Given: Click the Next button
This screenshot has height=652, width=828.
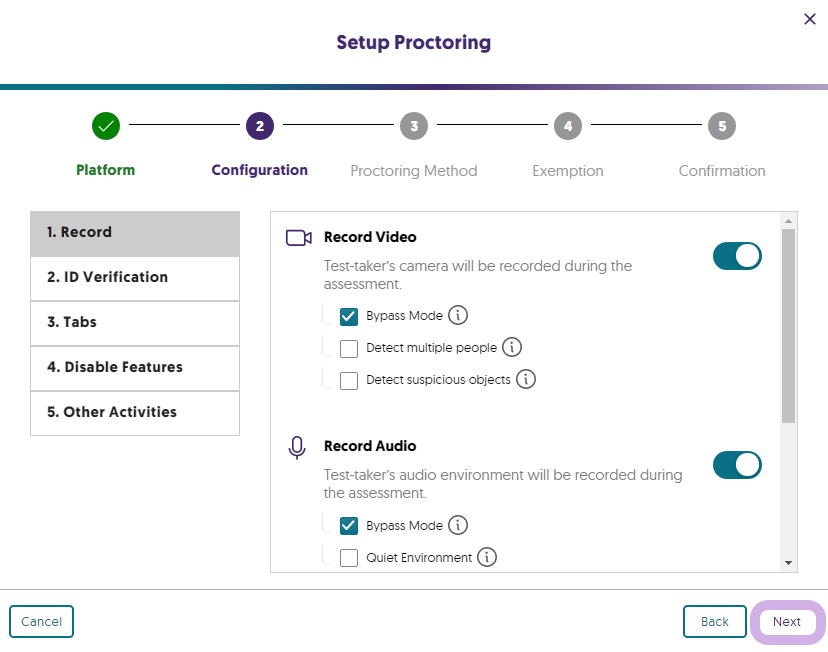Looking at the screenshot, I should pos(787,621).
